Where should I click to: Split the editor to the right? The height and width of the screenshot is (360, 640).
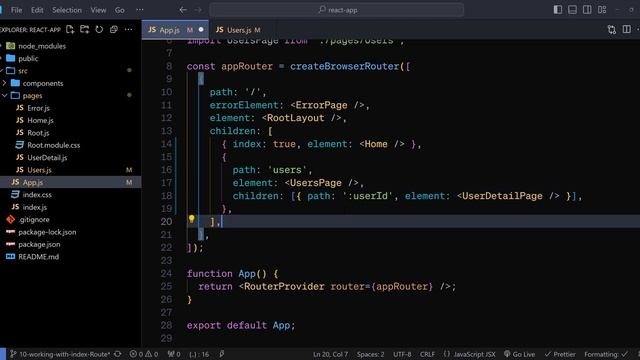point(627,29)
